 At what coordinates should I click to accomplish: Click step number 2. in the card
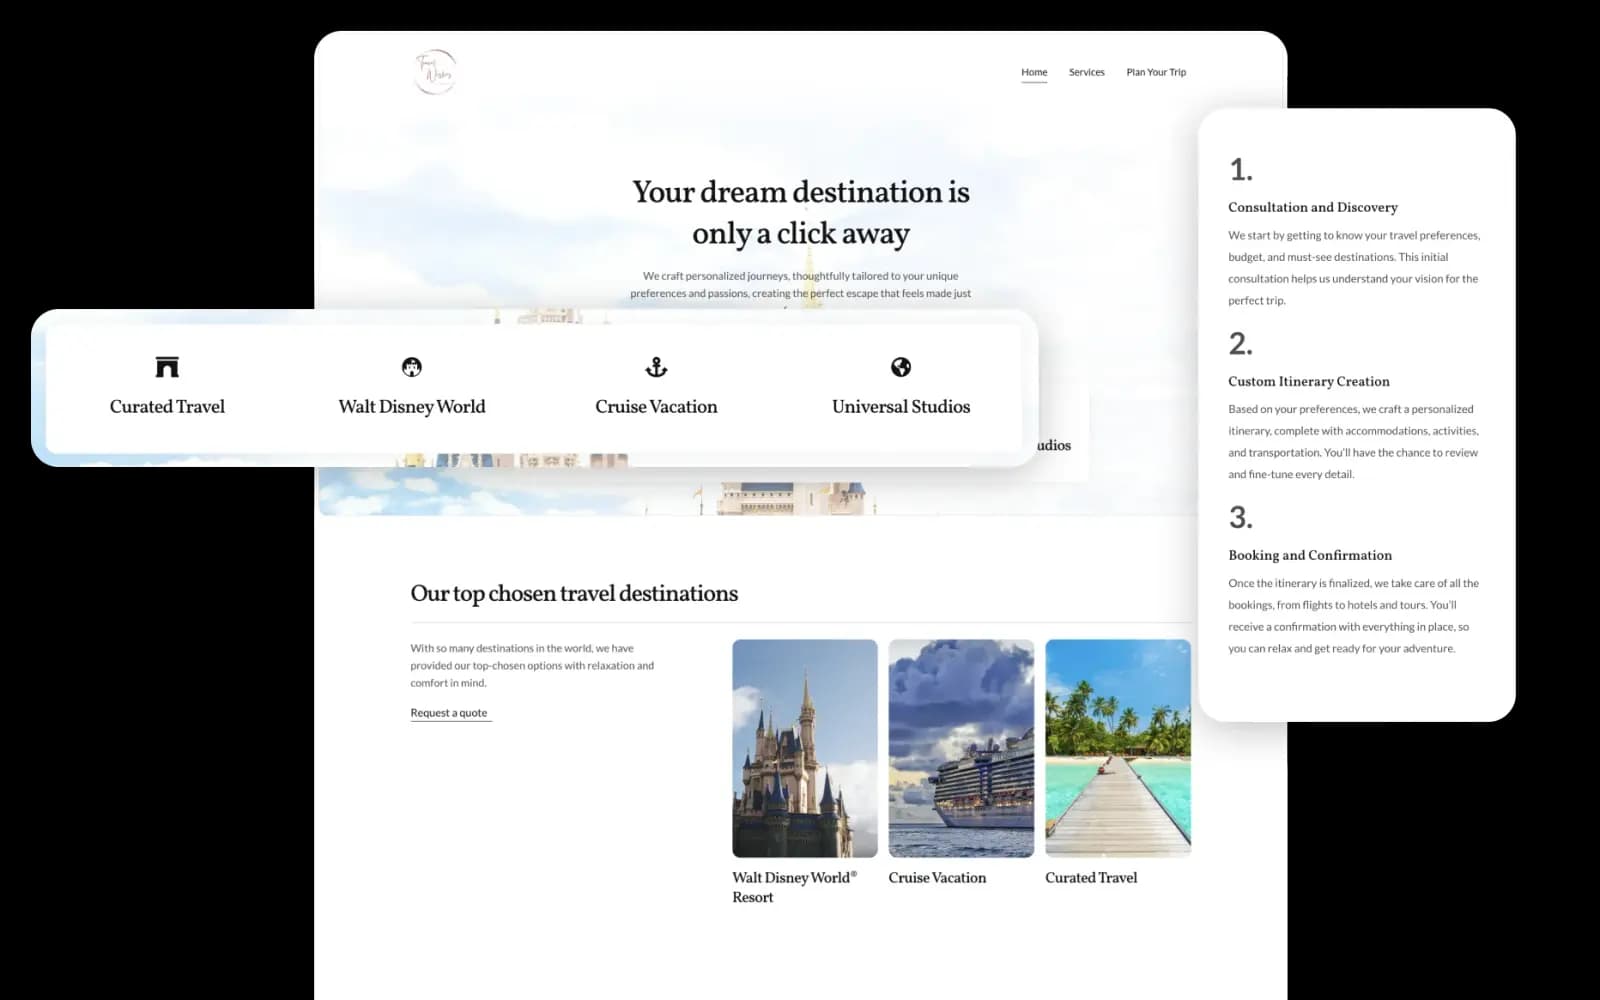(1241, 344)
